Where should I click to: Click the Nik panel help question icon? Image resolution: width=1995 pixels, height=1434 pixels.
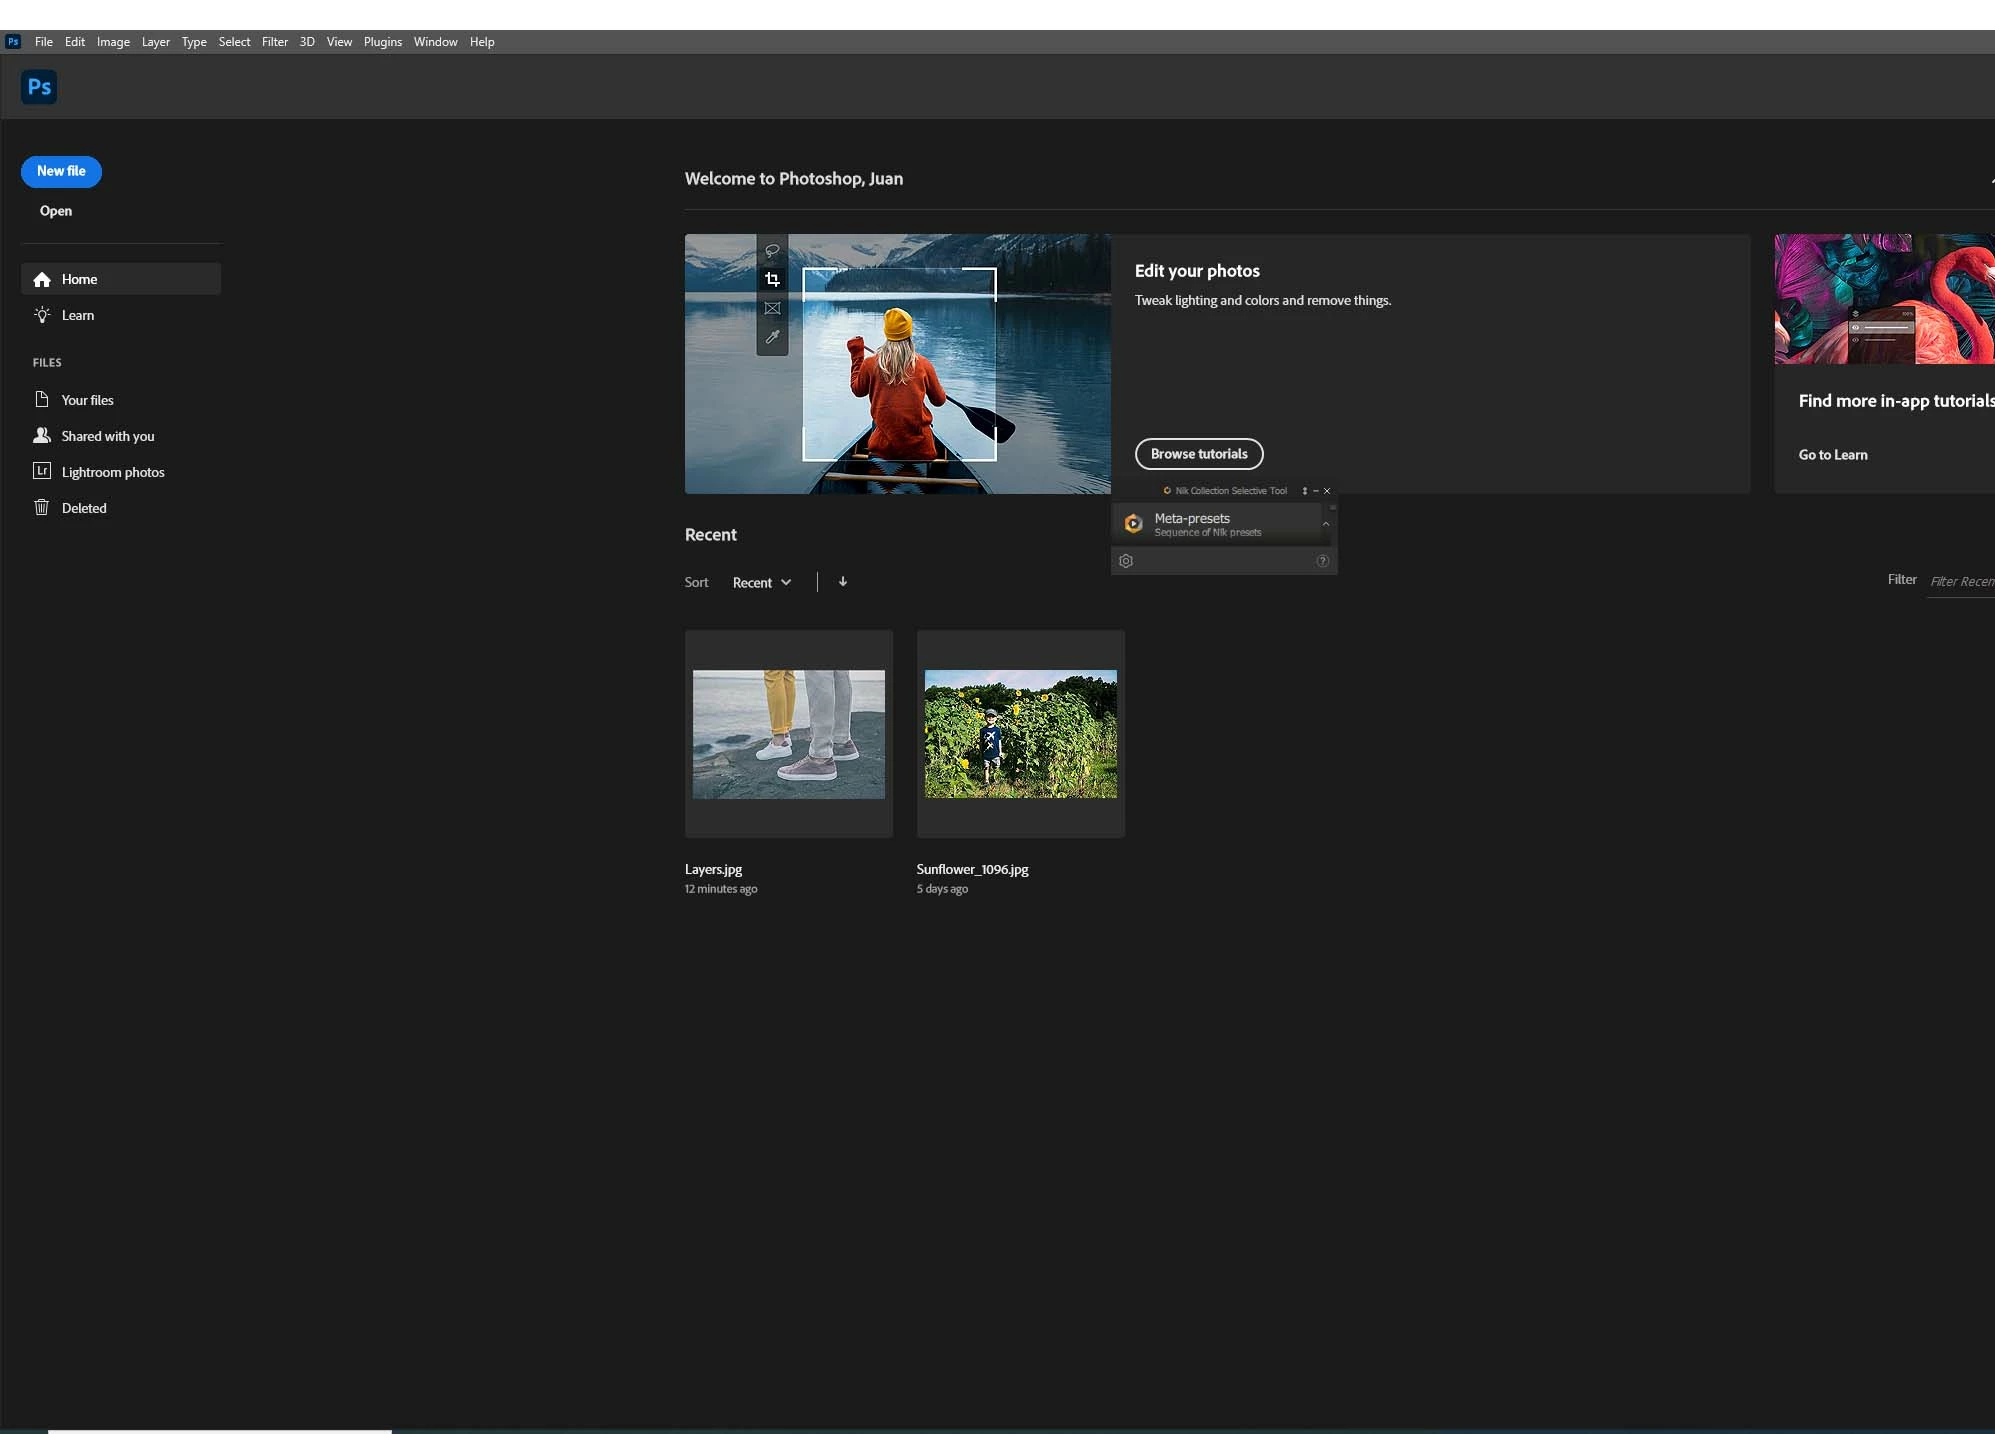coord(1322,561)
